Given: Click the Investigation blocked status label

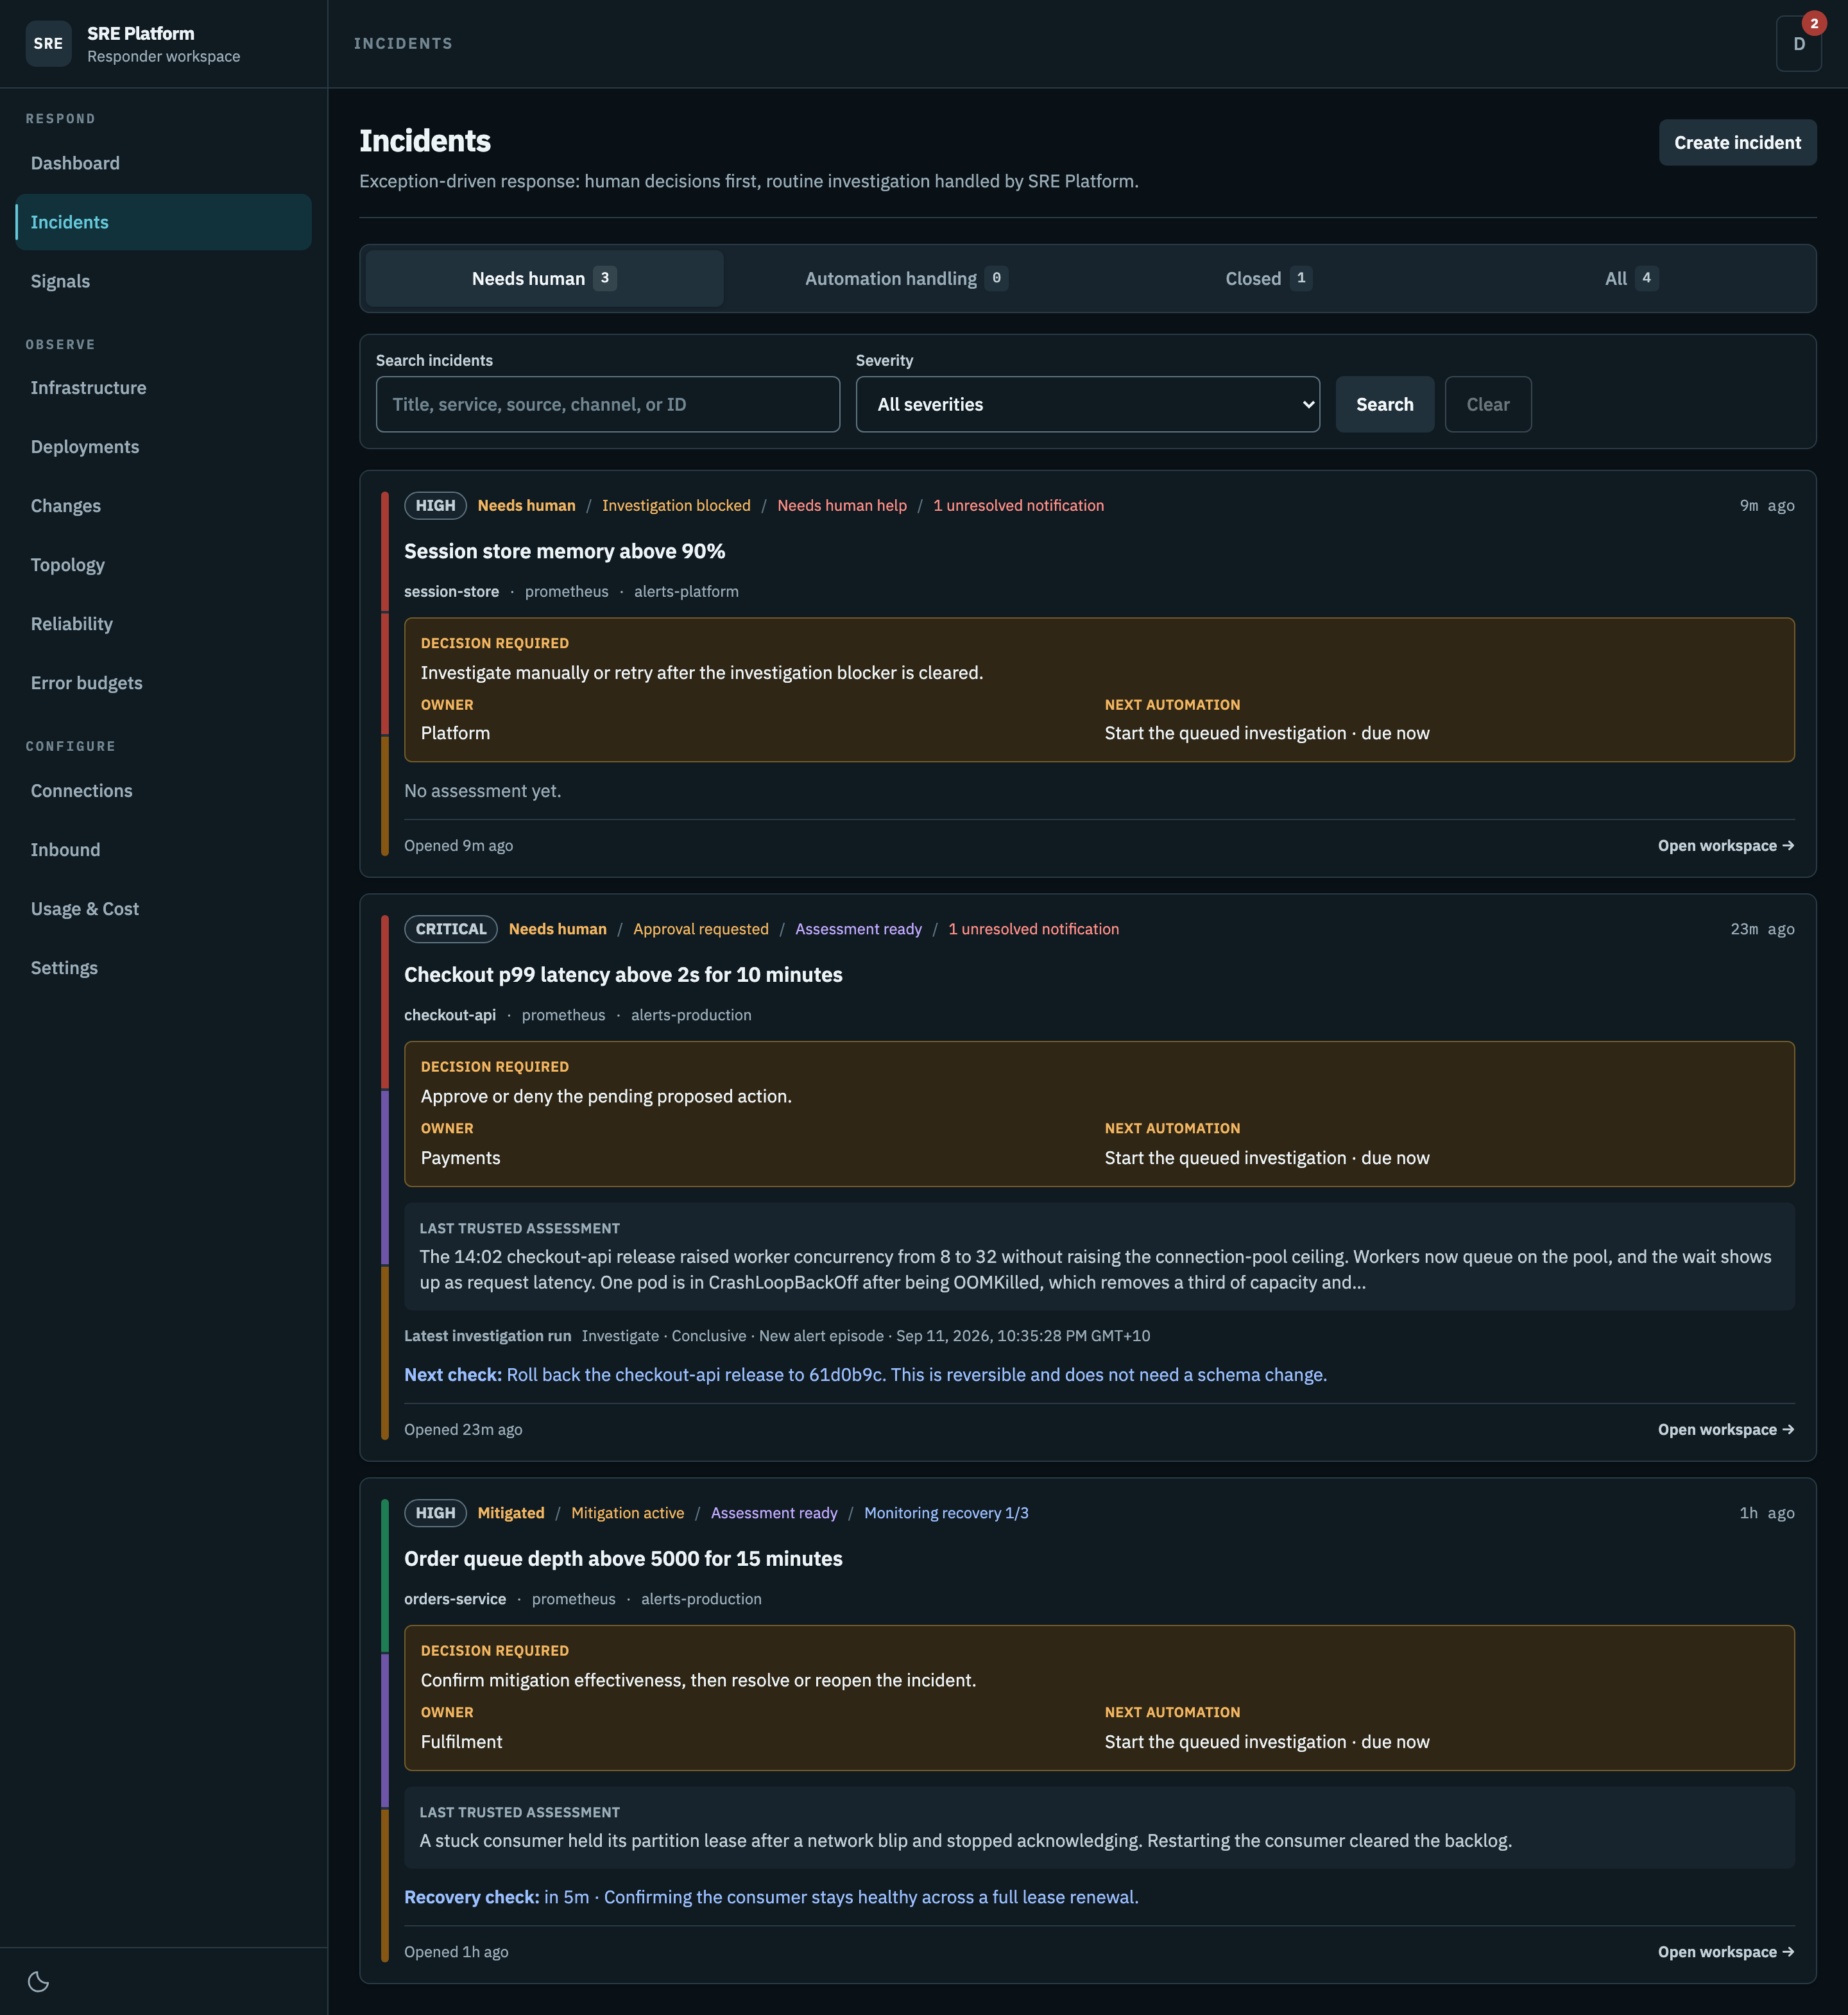Looking at the screenshot, I should pos(676,506).
